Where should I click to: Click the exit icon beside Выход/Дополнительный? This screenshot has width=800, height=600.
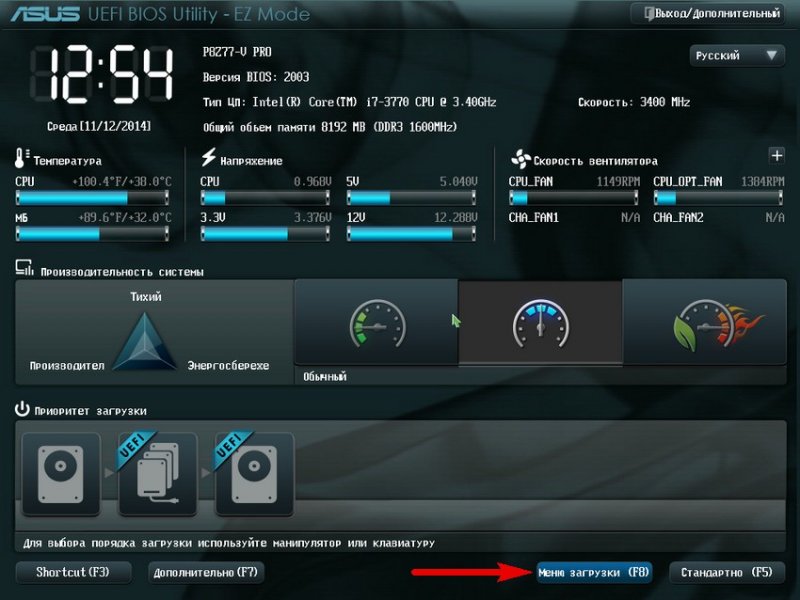coord(648,13)
